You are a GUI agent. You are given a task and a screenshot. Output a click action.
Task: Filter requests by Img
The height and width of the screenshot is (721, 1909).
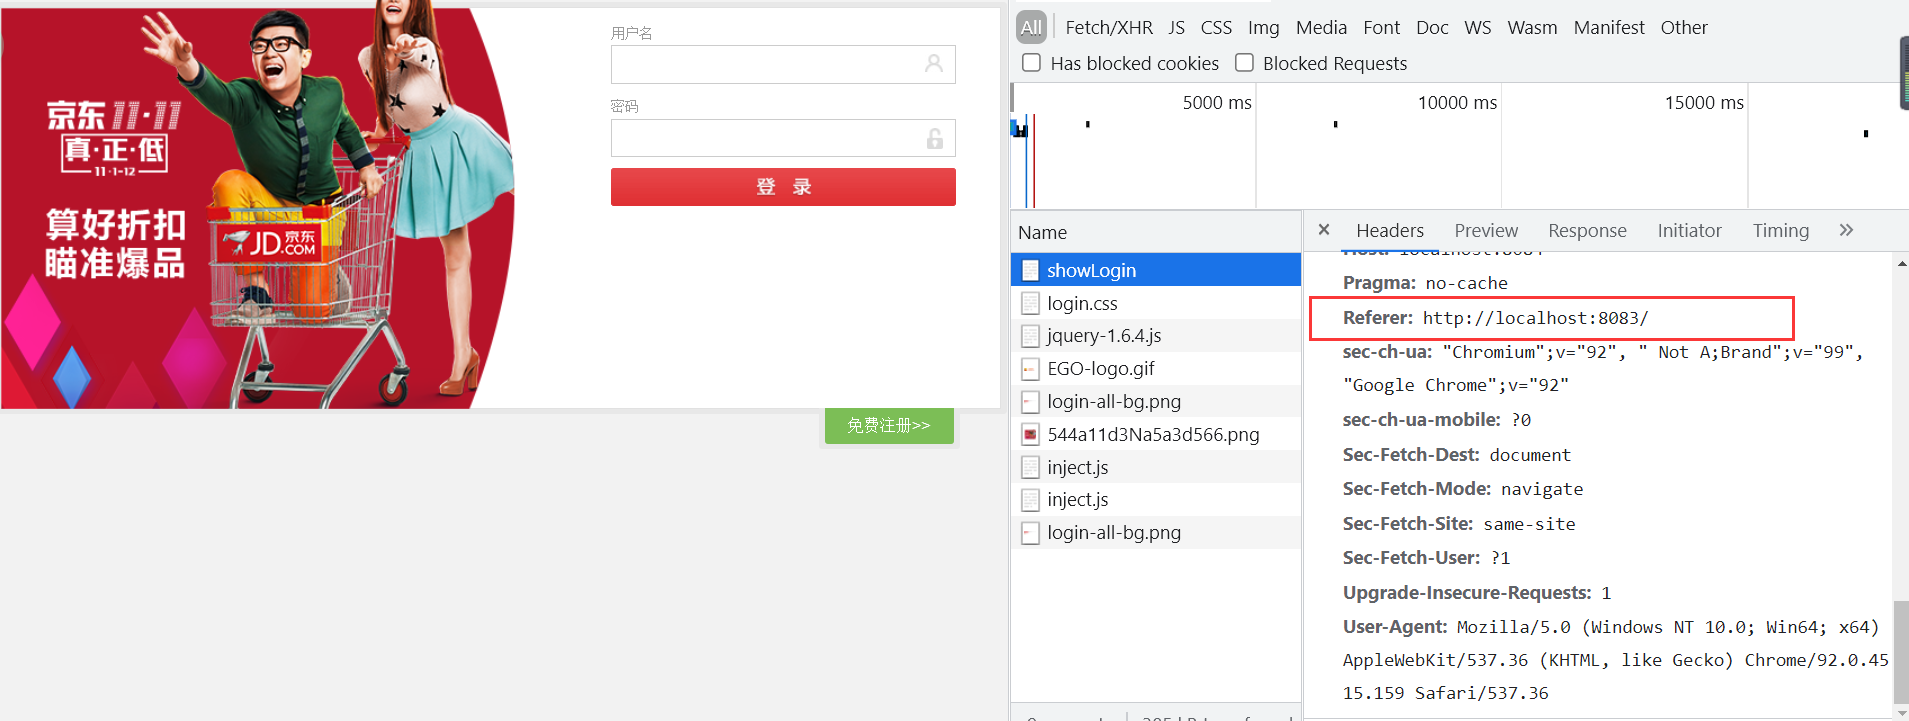click(1263, 28)
